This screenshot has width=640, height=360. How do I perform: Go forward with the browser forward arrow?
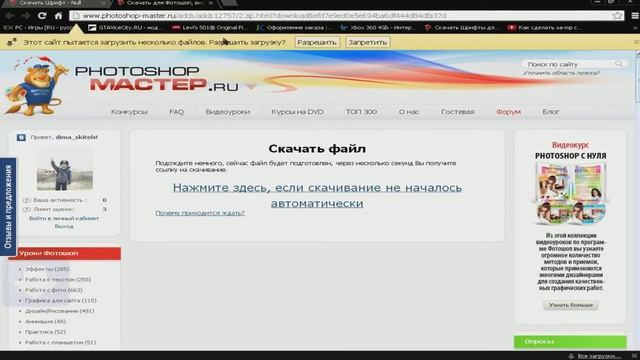pyautogui.click(x=25, y=16)
